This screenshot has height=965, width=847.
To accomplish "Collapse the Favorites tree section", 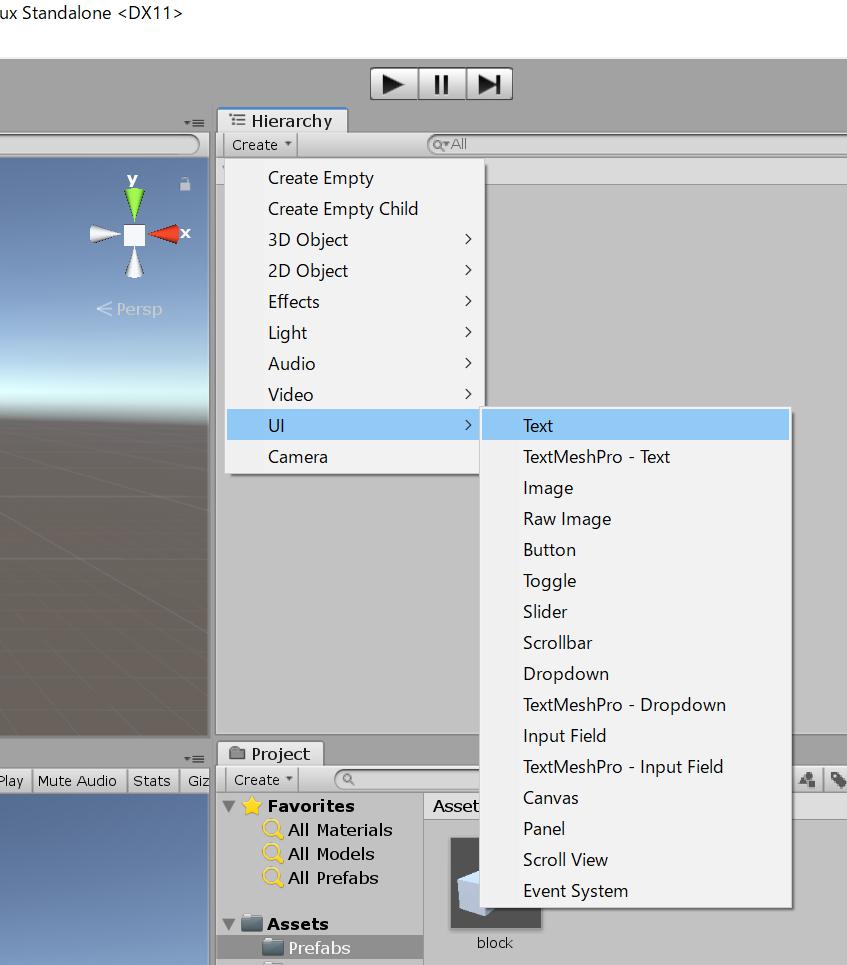I will (x=229, y=806).
